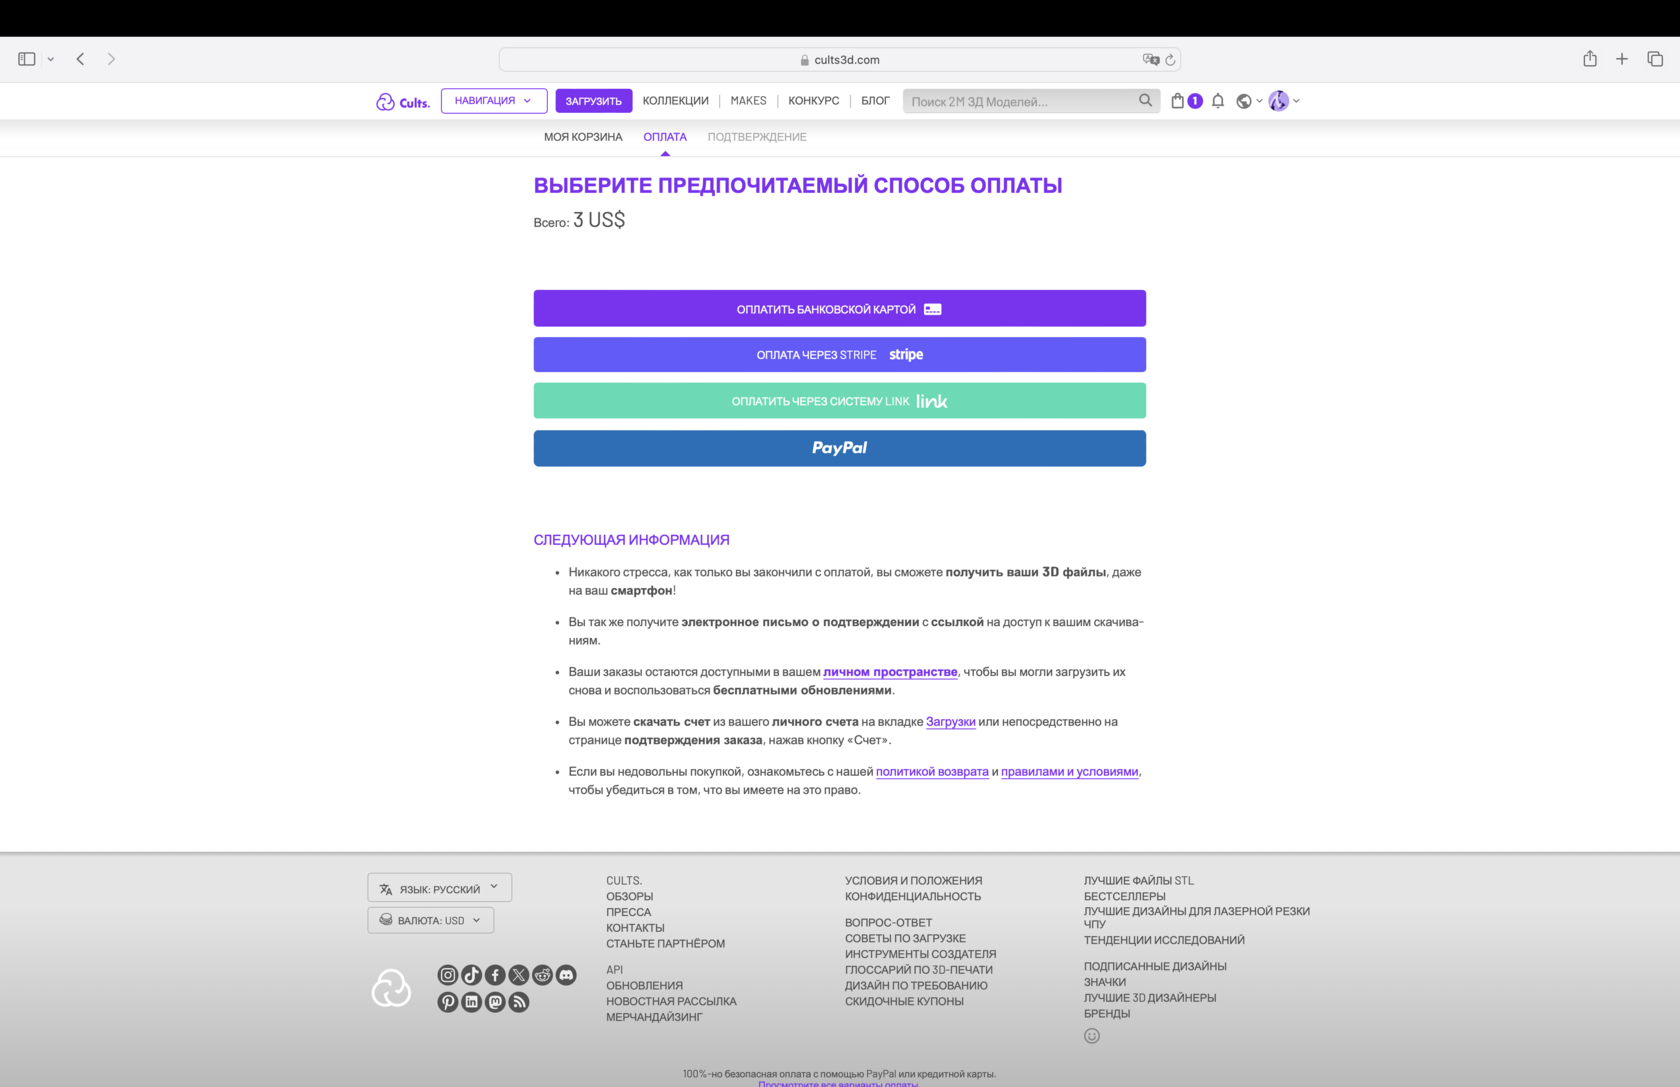Image resolution: width=1680 pixels, height=1087 pixels.
Task: Open НОВОСТНАЯ РАССЫЛКА footer link
Action: (x=671, y=1002)
